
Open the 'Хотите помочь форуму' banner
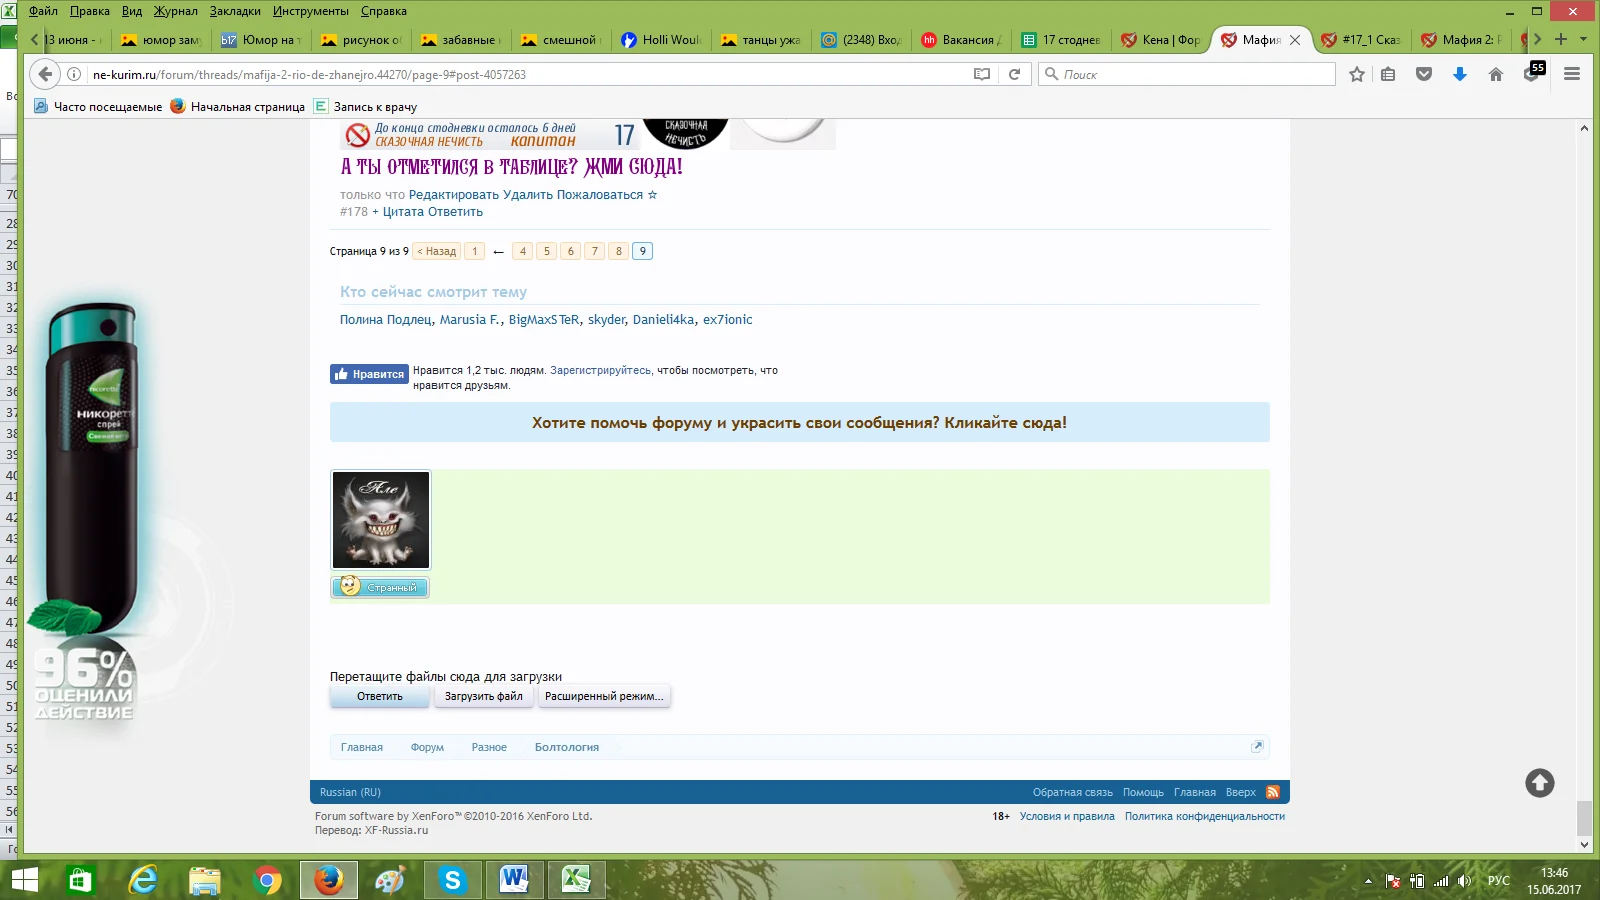[x=800, y=422]
